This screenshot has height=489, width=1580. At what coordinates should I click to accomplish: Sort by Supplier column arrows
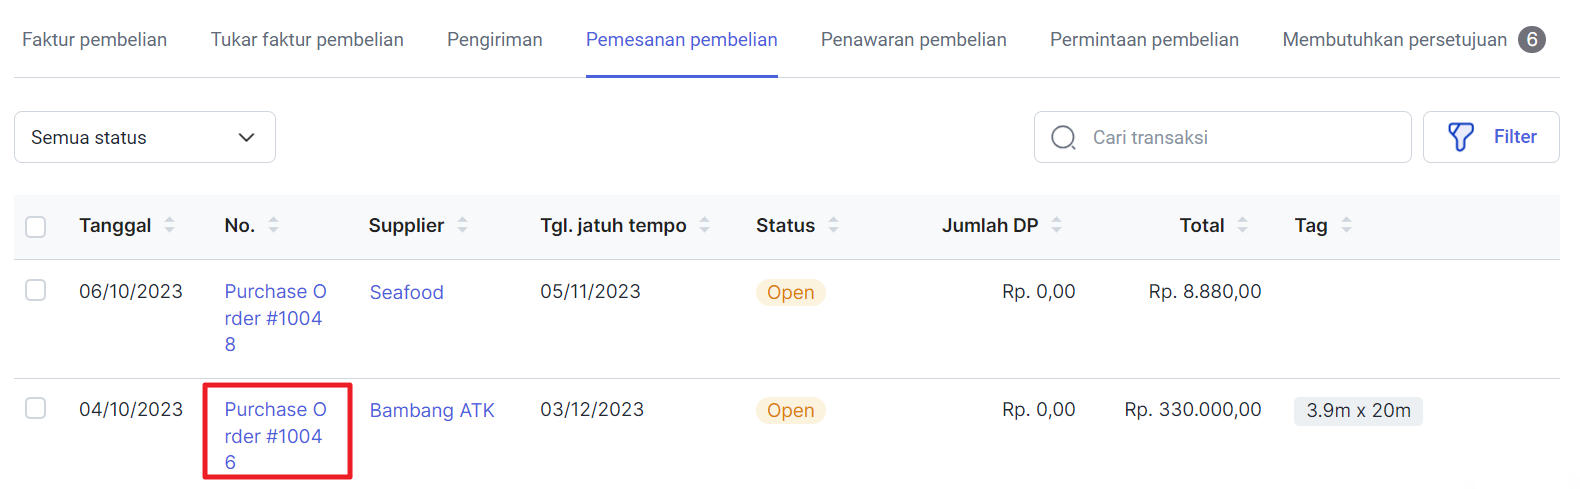[x=463, y=225]
